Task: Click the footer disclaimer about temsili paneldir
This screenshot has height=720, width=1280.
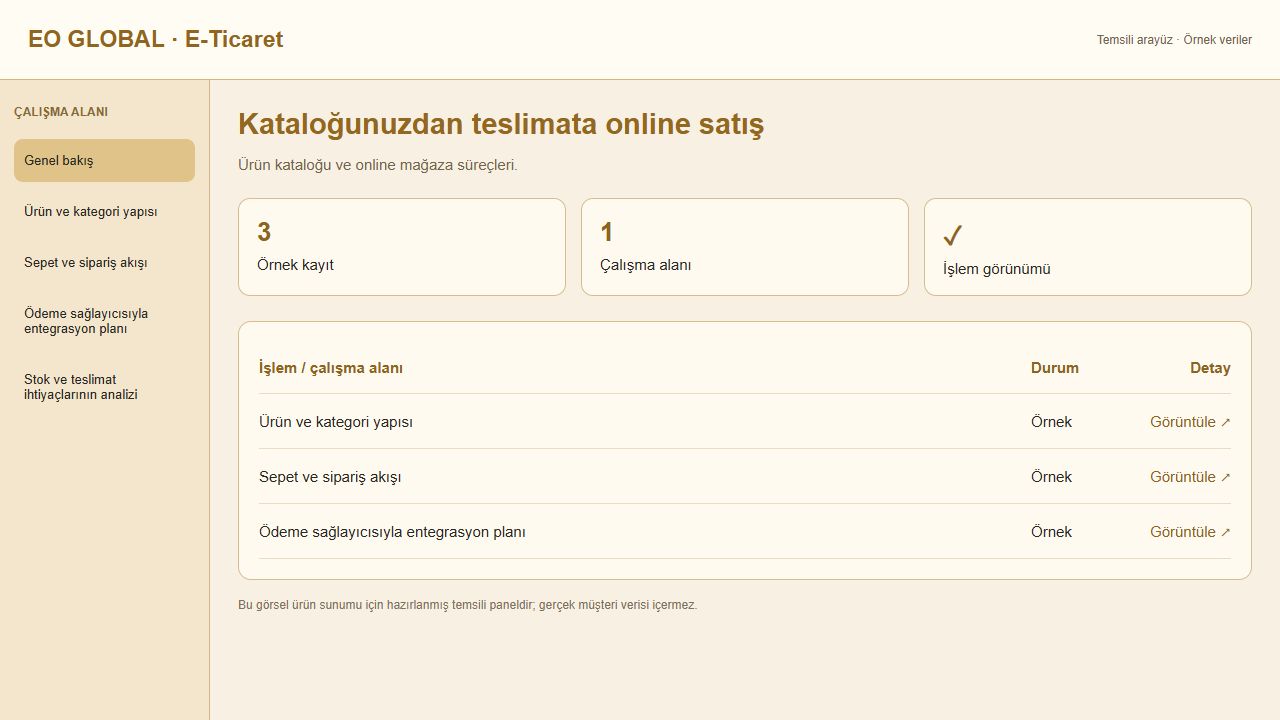Action: click(468, 605)
